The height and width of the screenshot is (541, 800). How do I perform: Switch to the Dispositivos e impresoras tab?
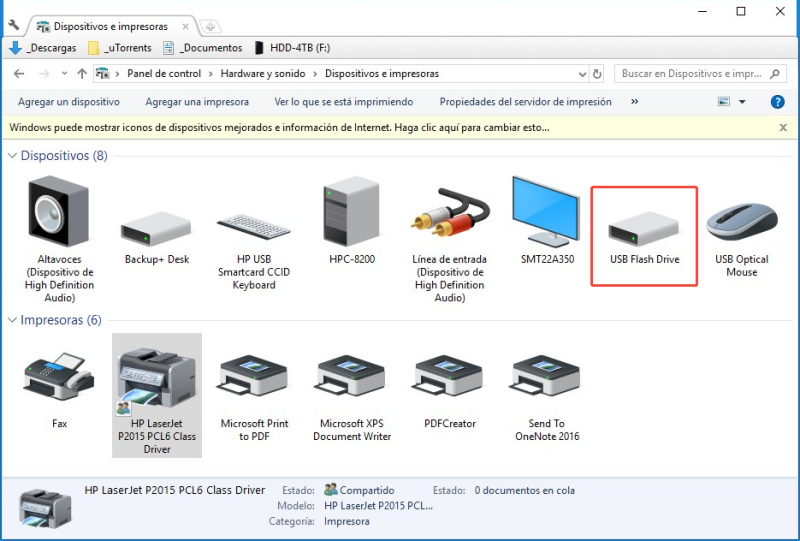point(111,26)
